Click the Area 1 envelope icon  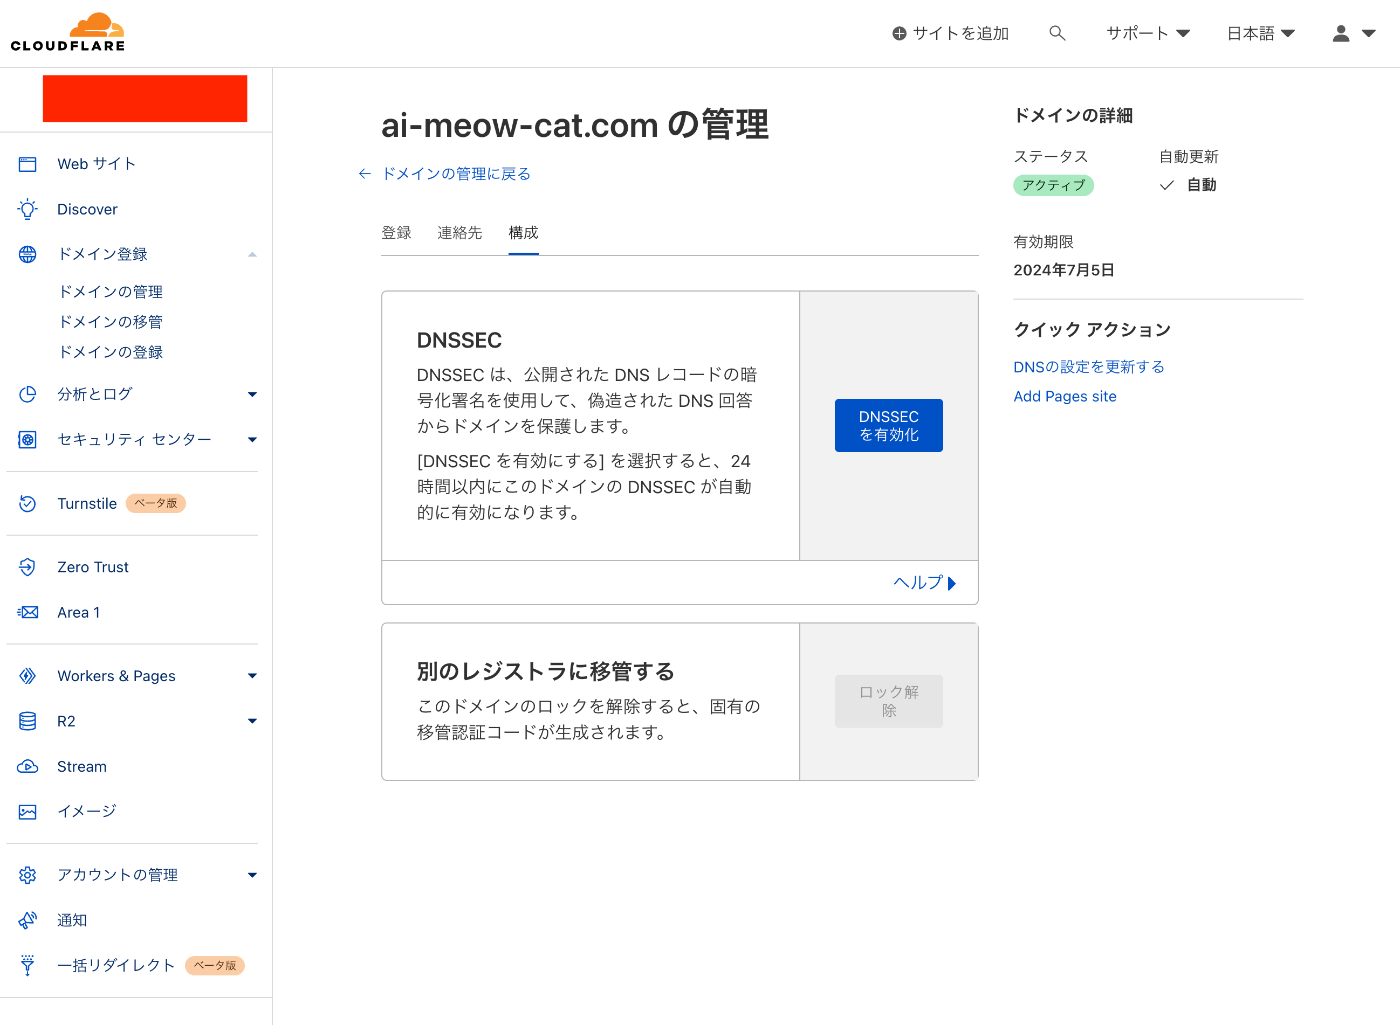(28, 612)
